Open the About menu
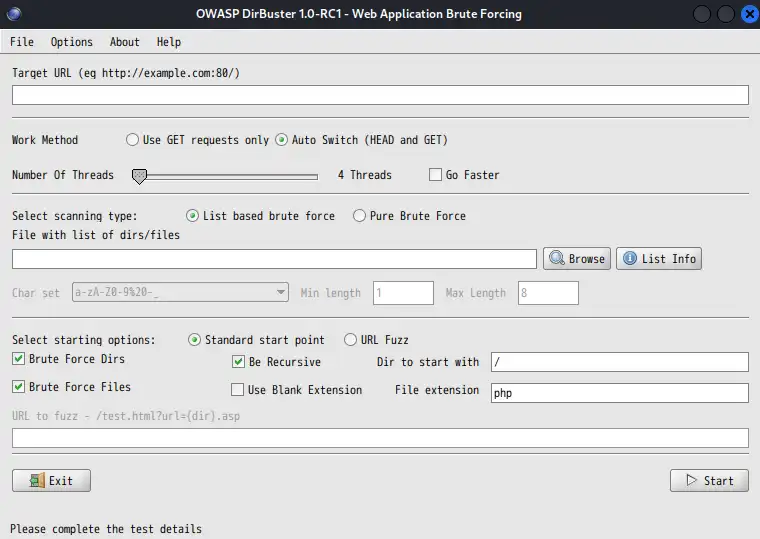The image size is (760, 539). click(x=125, y=42)
